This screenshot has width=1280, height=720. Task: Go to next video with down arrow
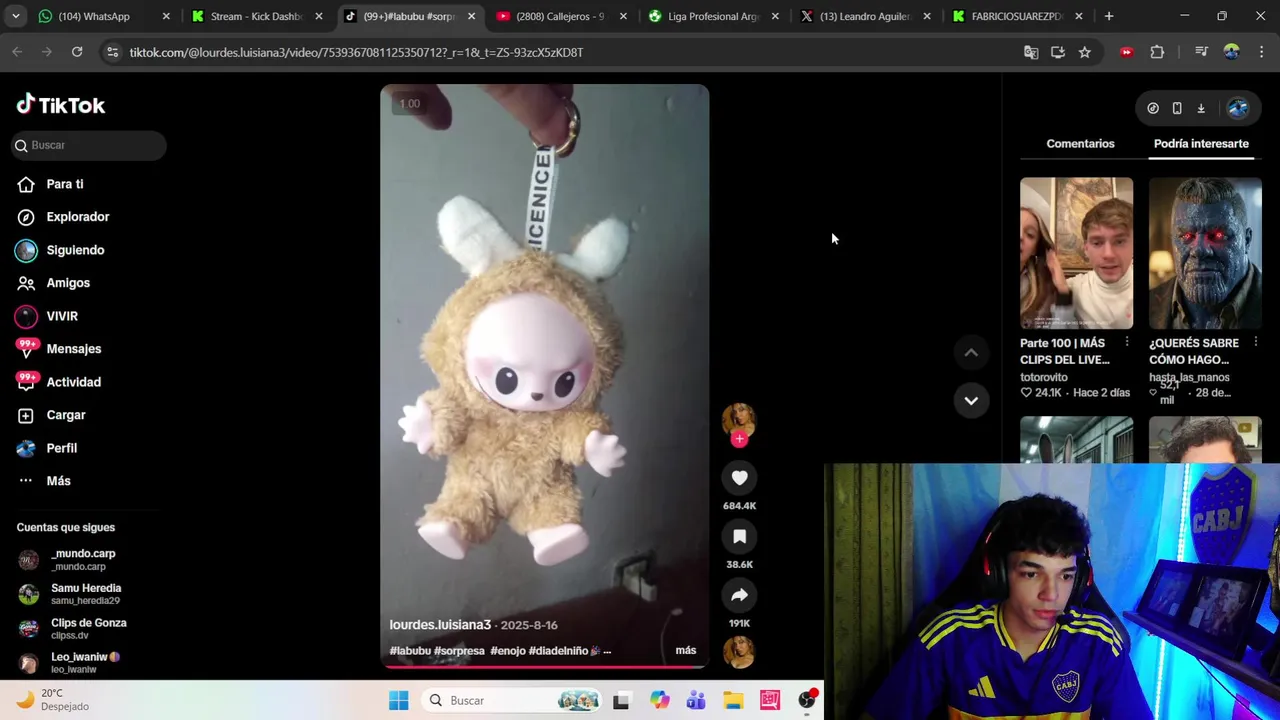[971, 400]
